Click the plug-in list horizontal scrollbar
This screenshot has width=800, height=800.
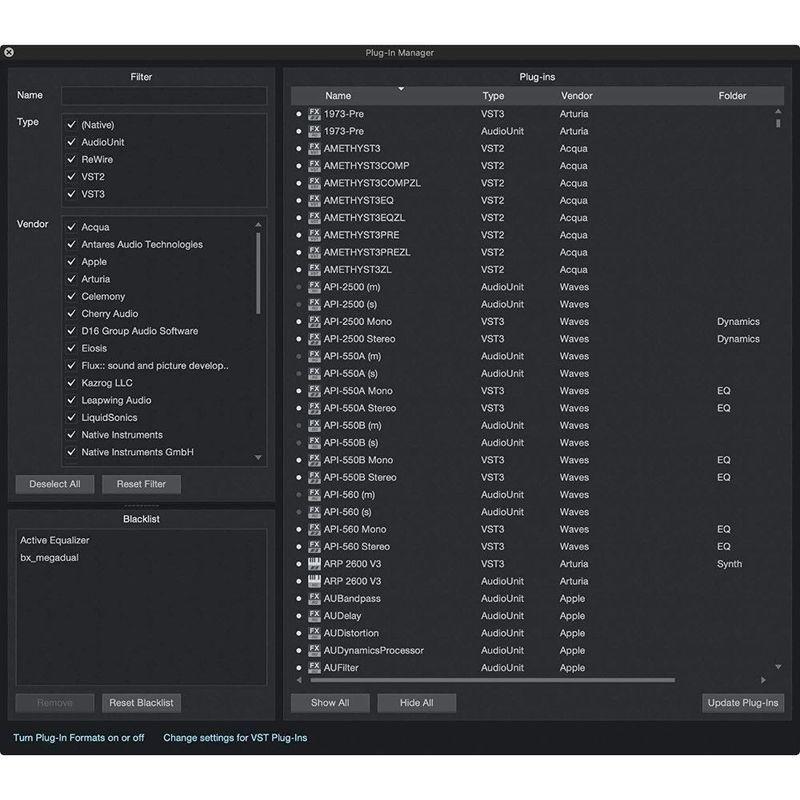(492, 680)
